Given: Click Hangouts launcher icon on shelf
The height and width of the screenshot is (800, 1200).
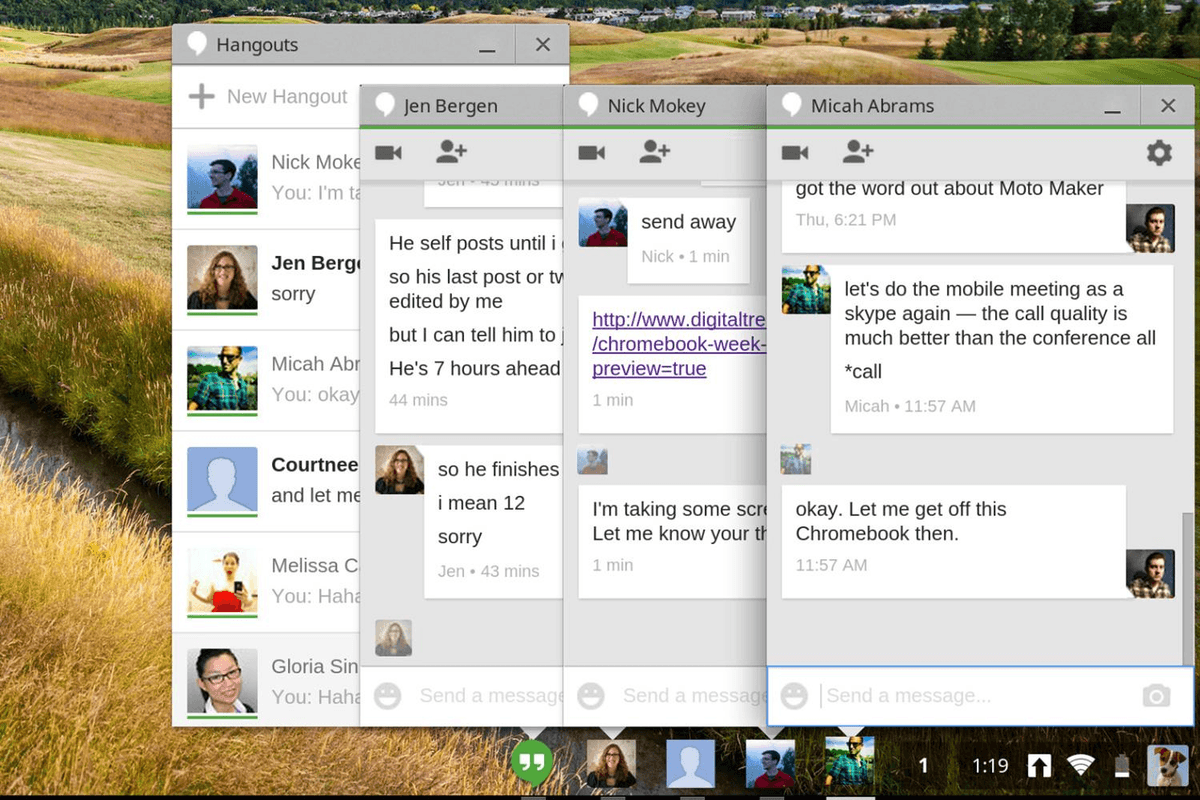Looking at the screenshot, I should [534, 763].
